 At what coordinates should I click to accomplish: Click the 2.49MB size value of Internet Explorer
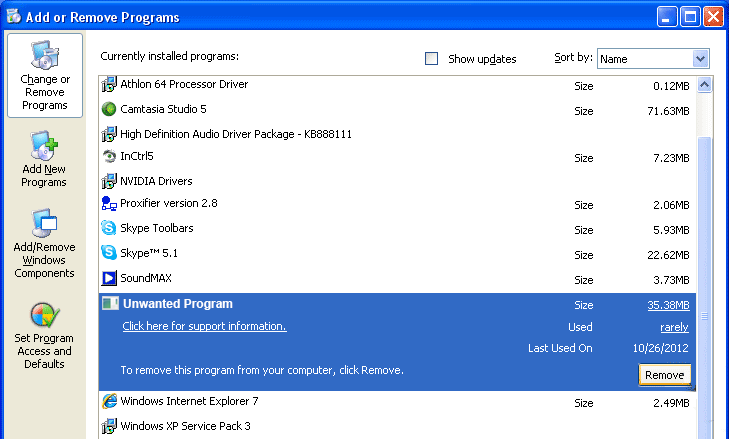pos(671,403)
